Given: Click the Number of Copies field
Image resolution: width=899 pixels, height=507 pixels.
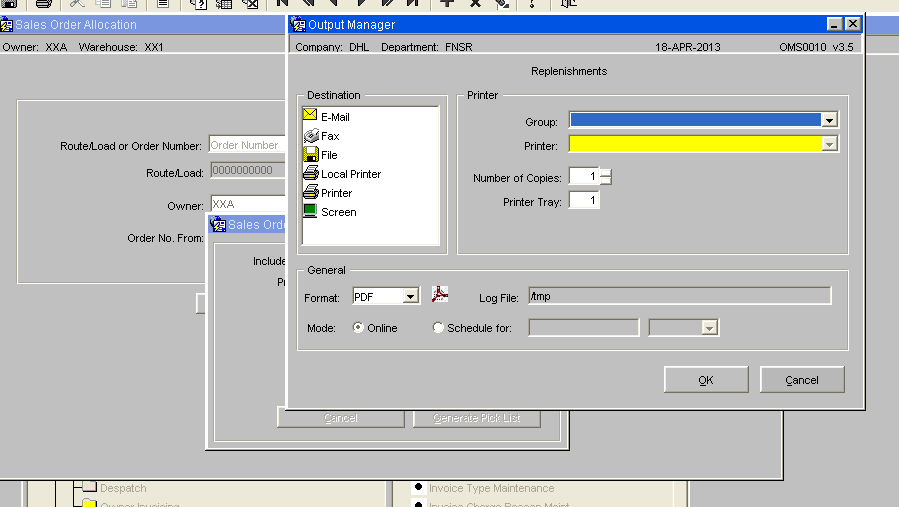Looking at the screenshot, I should [584, 176].
